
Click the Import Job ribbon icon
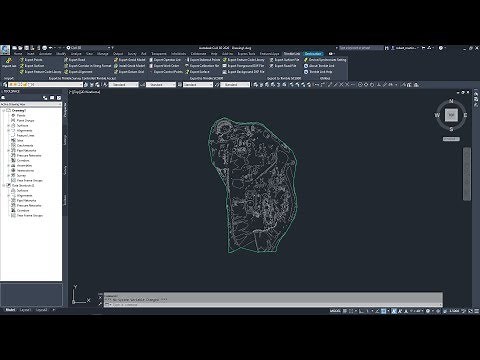point(9,62)
